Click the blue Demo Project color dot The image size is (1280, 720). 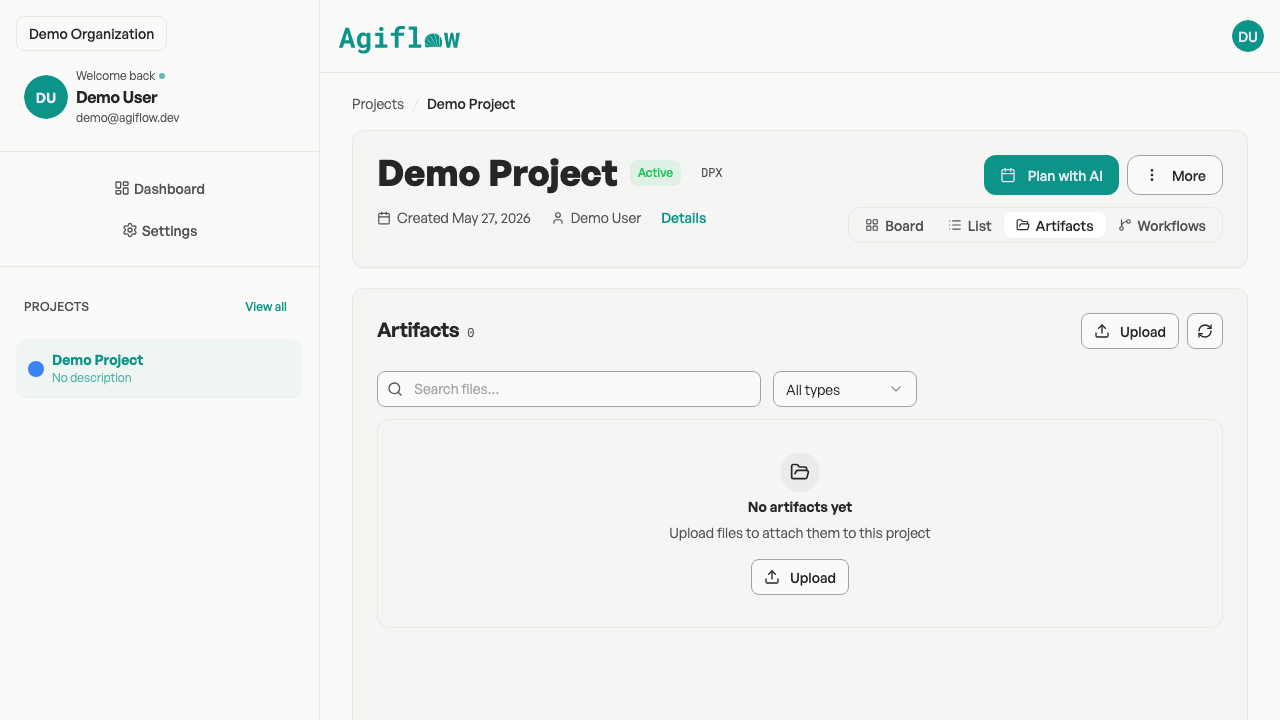[36, 369]
